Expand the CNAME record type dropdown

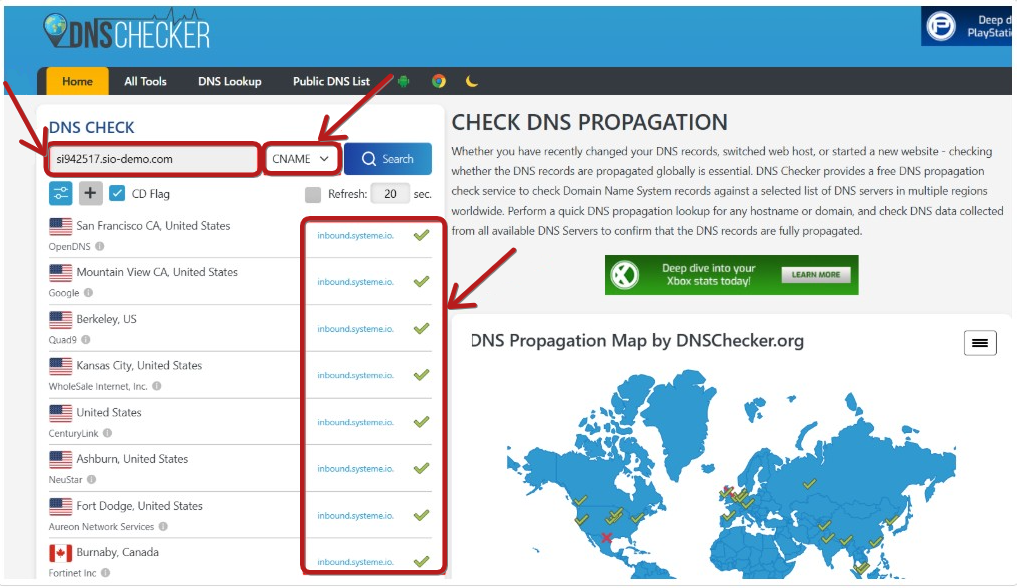click(x=301, y=159)
